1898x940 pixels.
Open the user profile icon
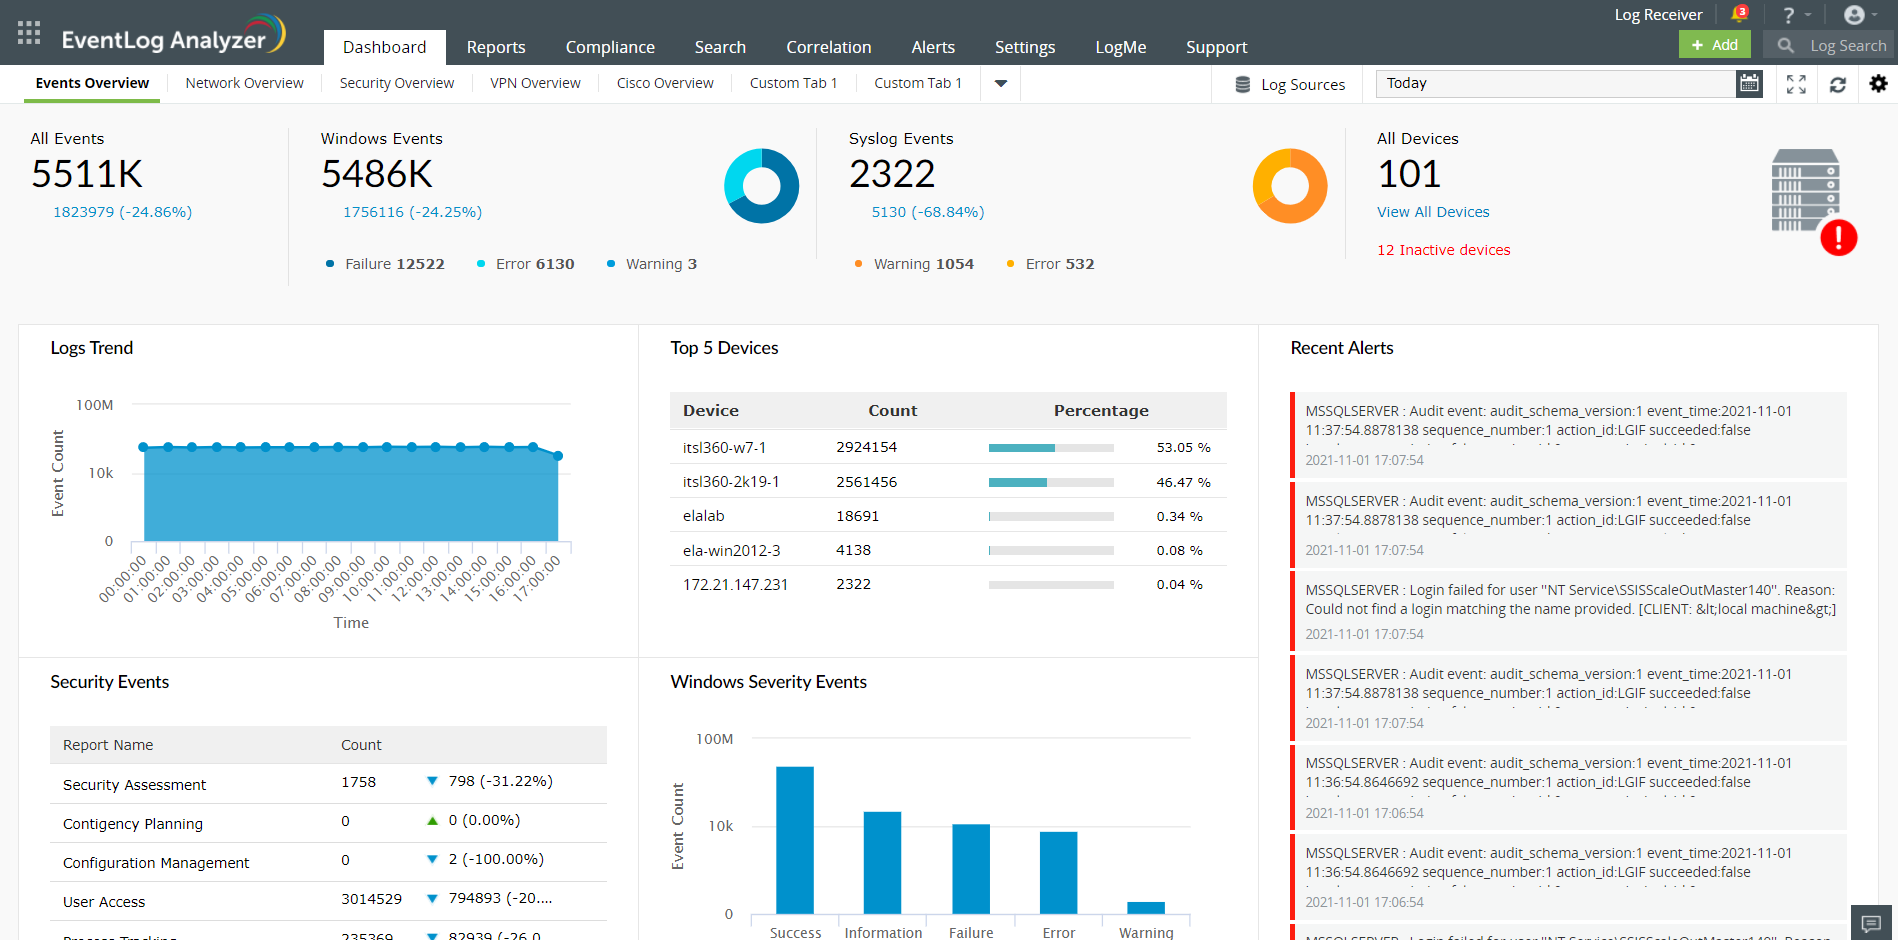point(1852,14)
